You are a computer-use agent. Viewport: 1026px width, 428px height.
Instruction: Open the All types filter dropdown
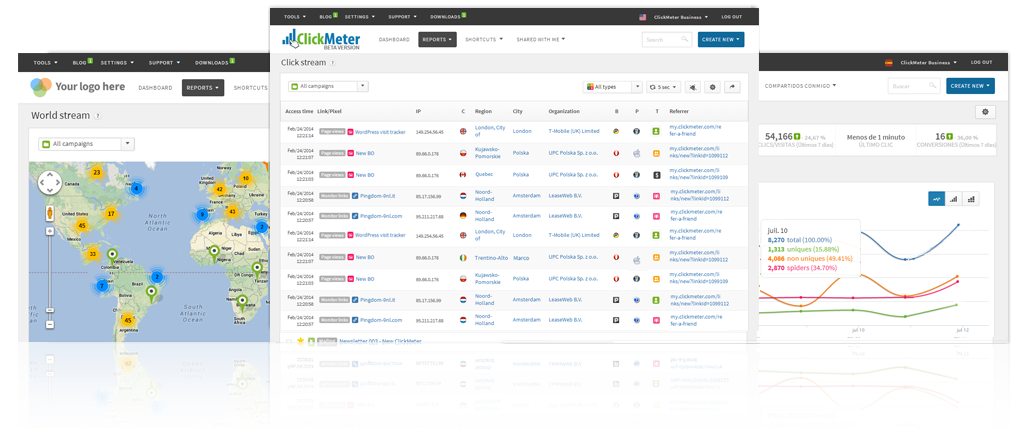(x=612, y=87)
